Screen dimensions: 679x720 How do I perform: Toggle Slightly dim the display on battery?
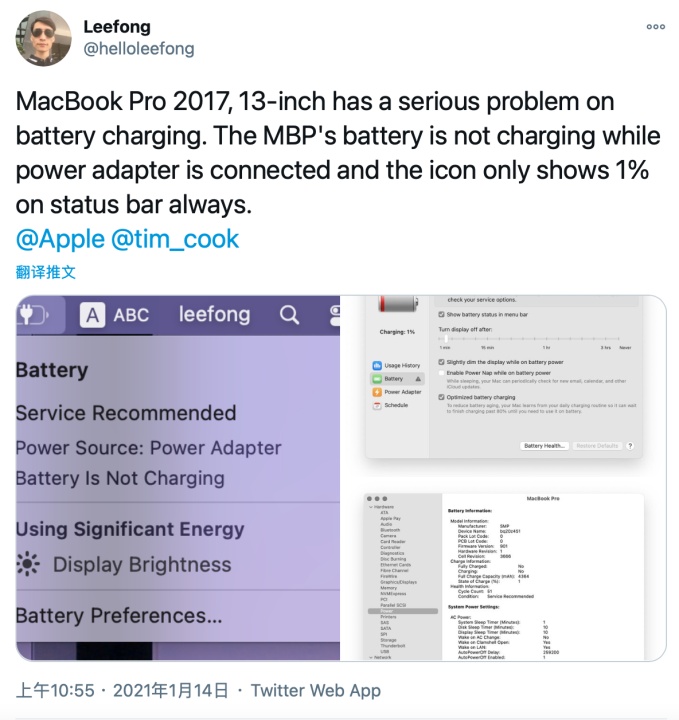[x=441, y=362]
